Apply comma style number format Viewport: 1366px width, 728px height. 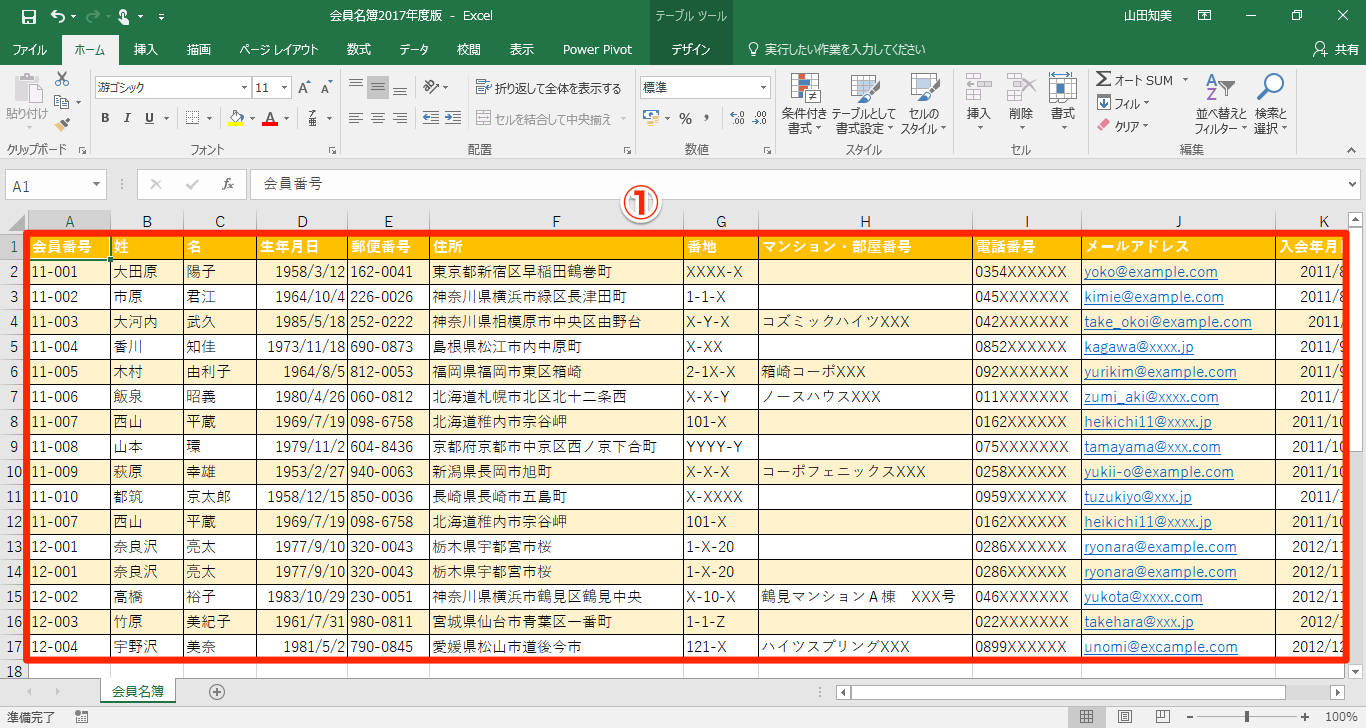tap(707, 118)
